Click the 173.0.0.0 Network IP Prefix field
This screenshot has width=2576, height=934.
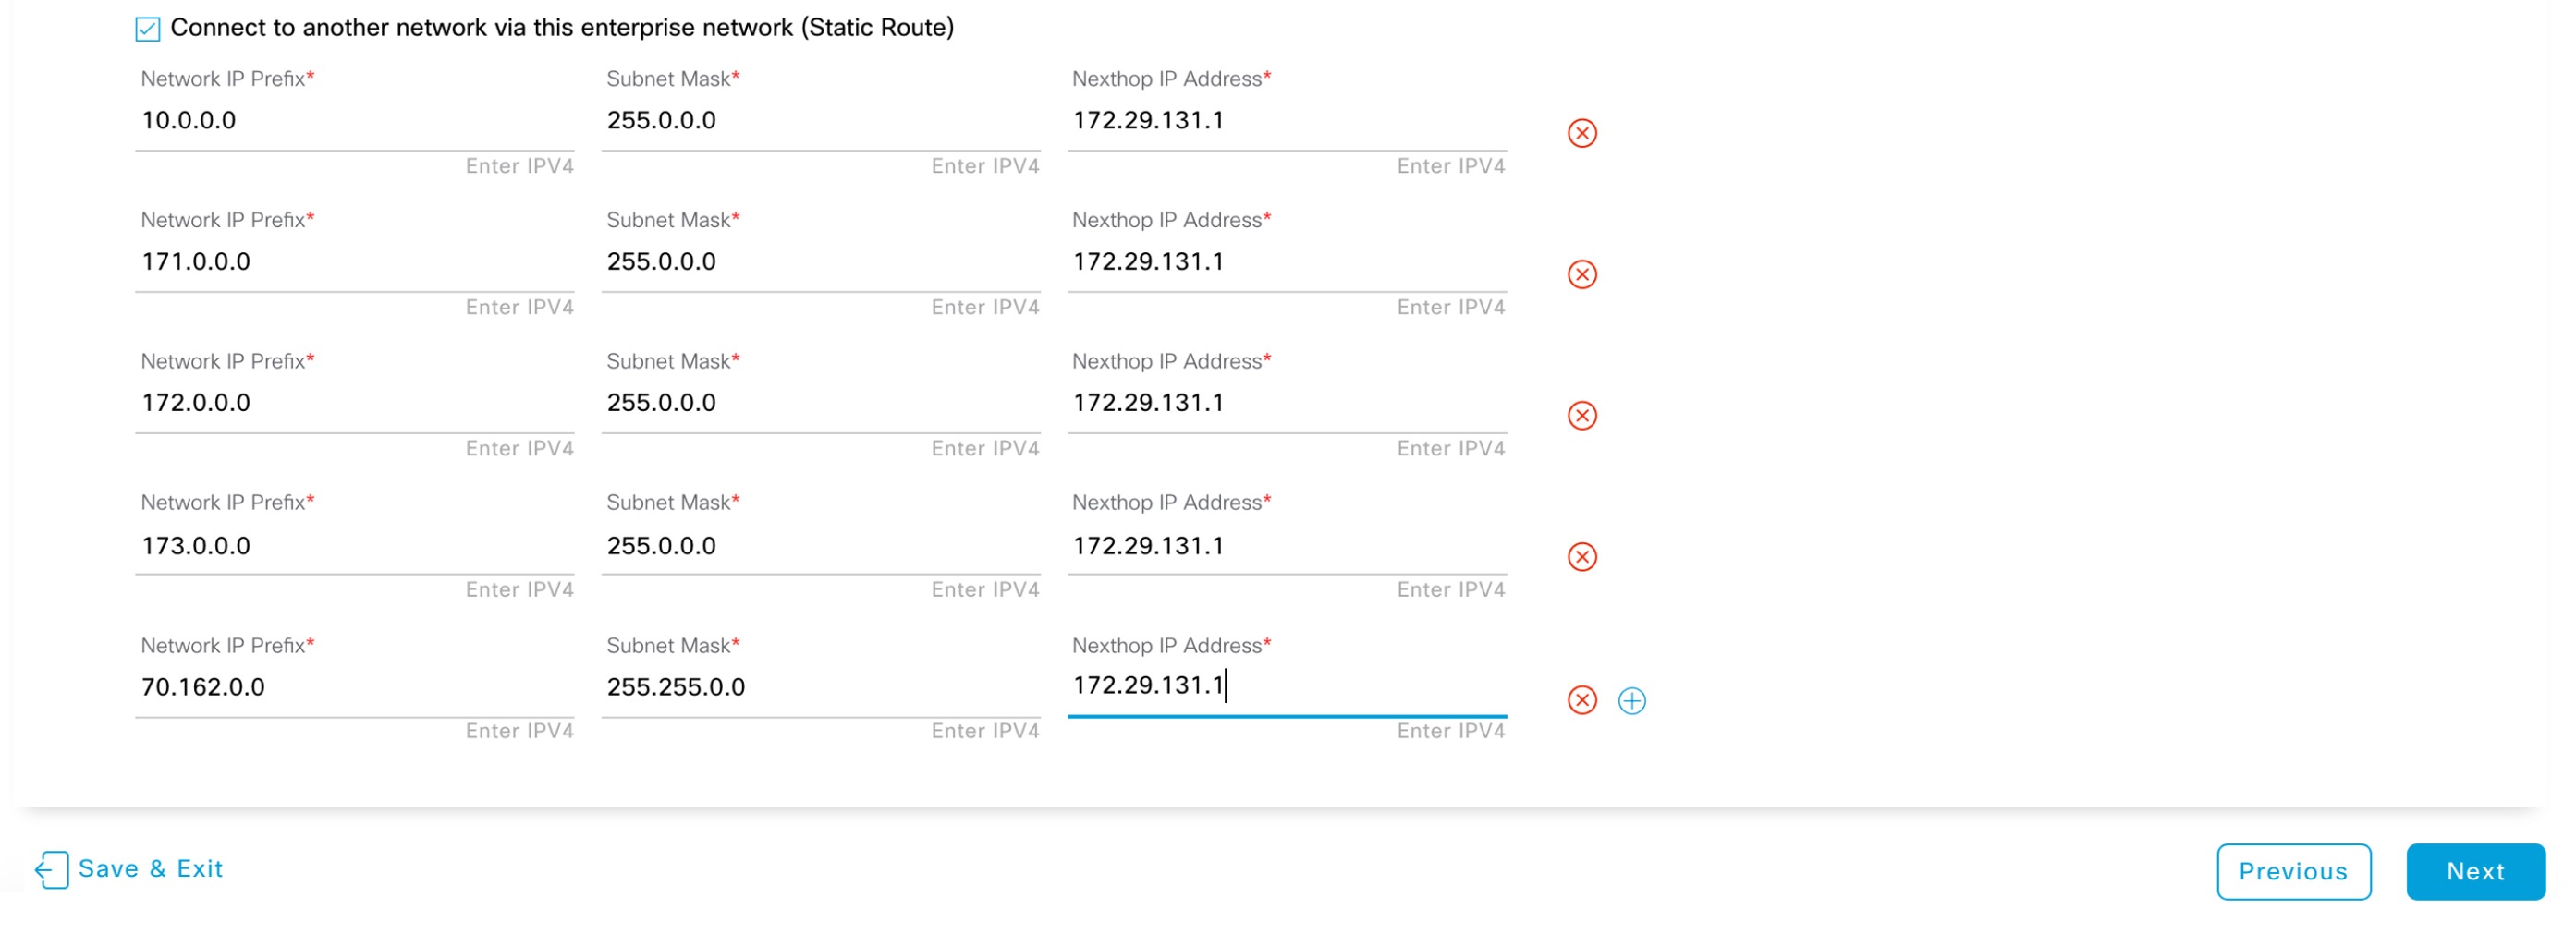354,546
